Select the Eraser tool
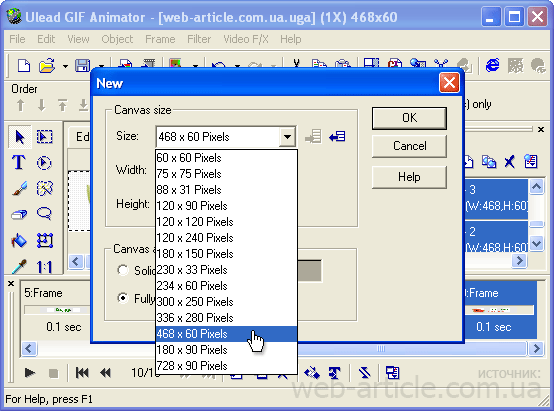This screenshot has height=411, width=554. pos(19,214)
